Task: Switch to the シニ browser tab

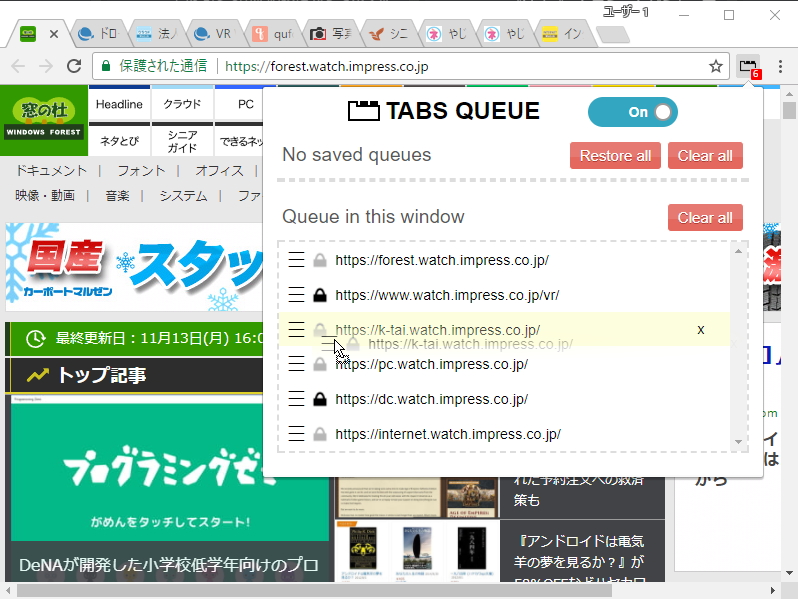Action: tap(389, 34)
